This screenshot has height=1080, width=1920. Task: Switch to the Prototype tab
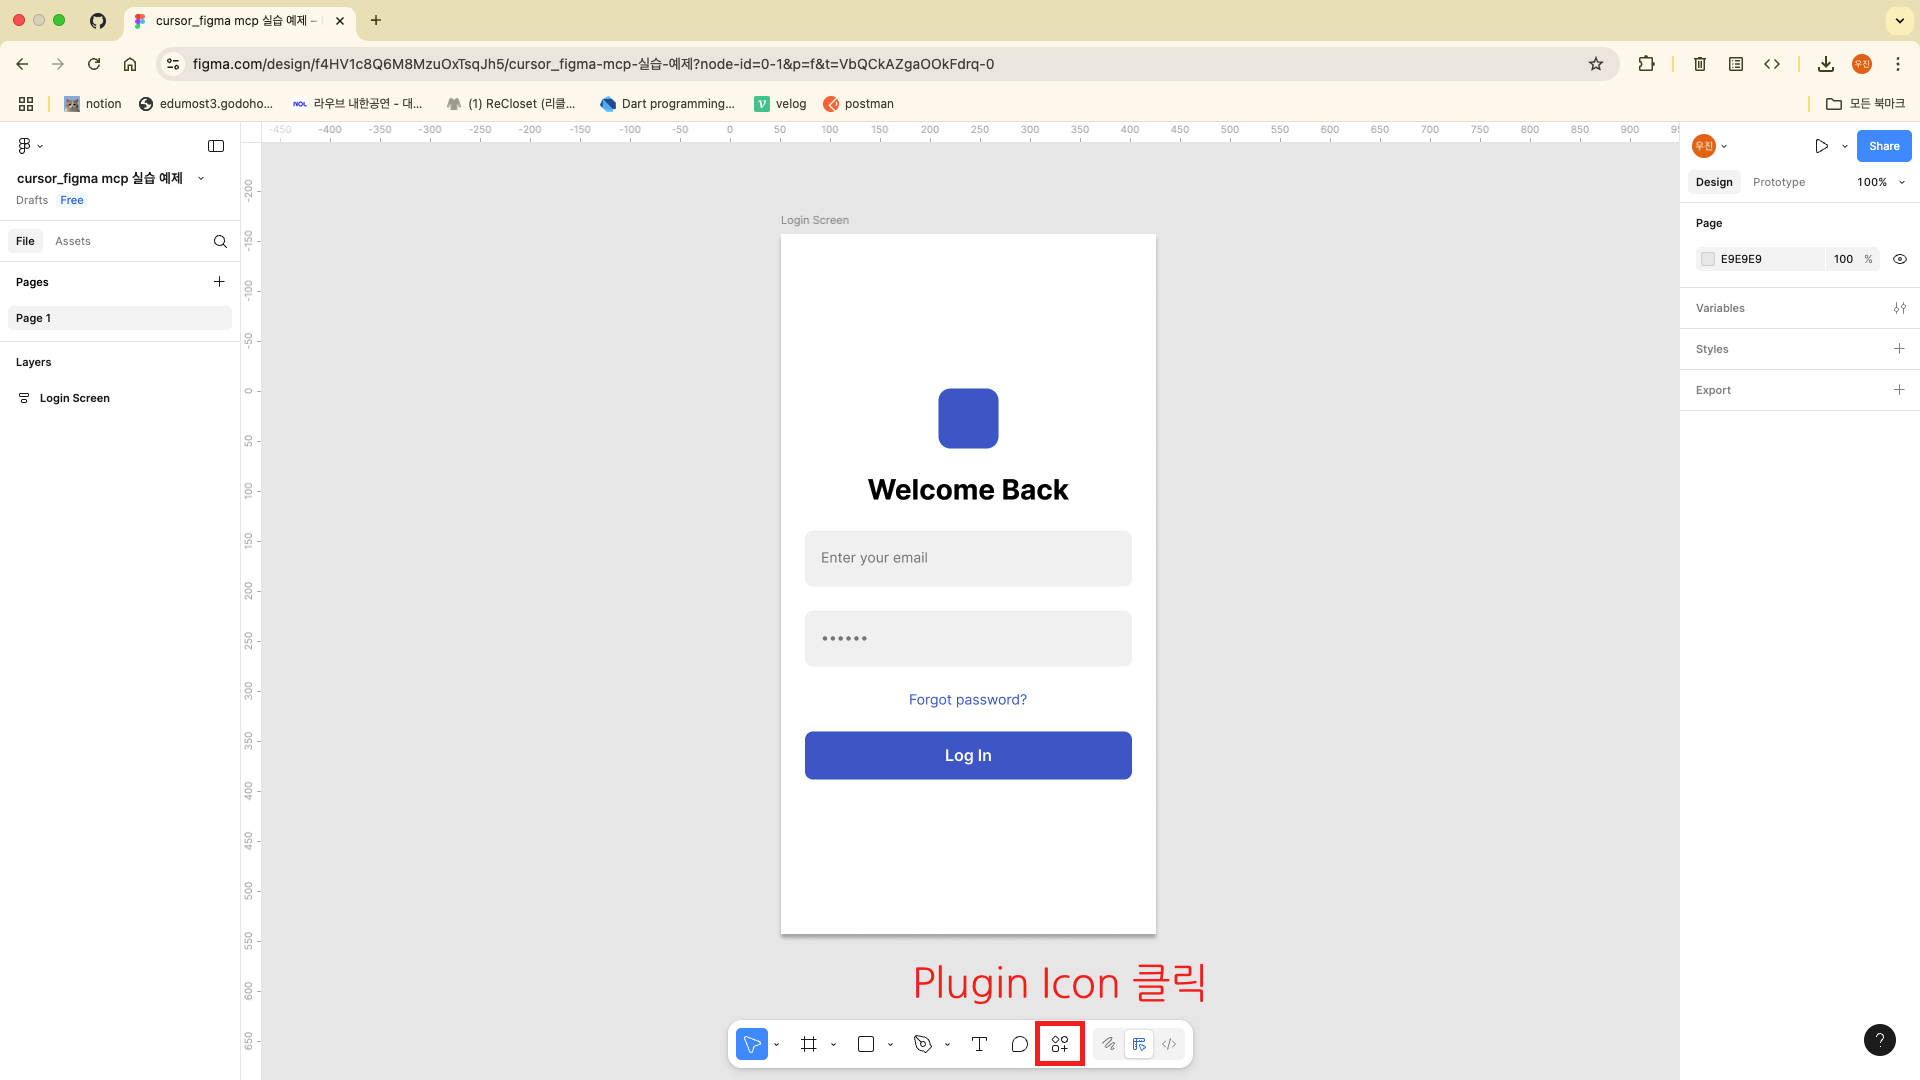click(x=1778, y=182)
